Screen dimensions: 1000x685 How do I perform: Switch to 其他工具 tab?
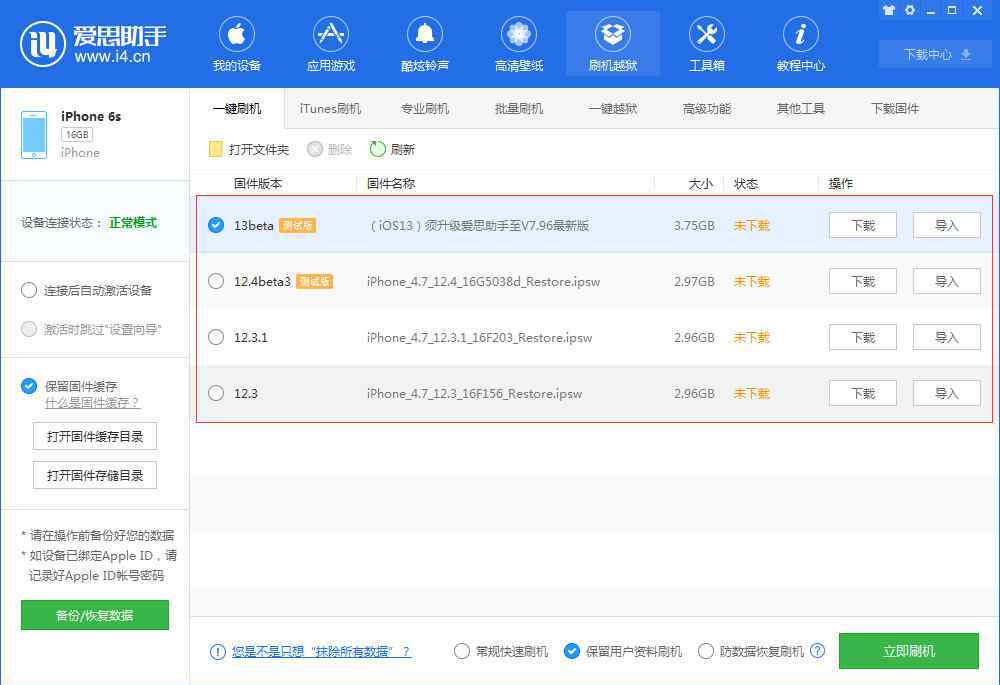coord(800,108)
